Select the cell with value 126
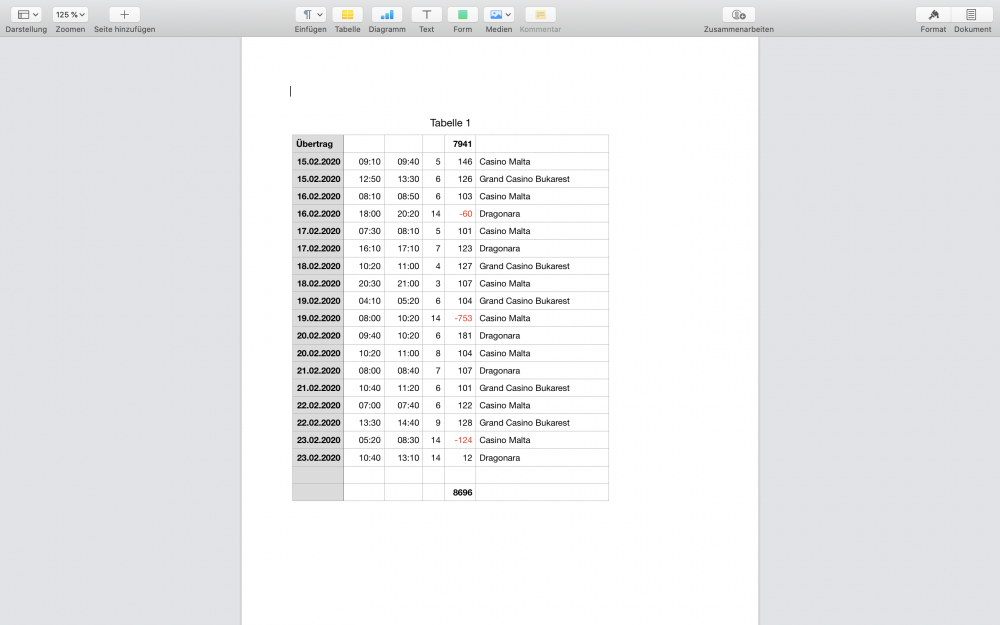The width and height of the screenshot is (1000, 625). pos(460,179)
